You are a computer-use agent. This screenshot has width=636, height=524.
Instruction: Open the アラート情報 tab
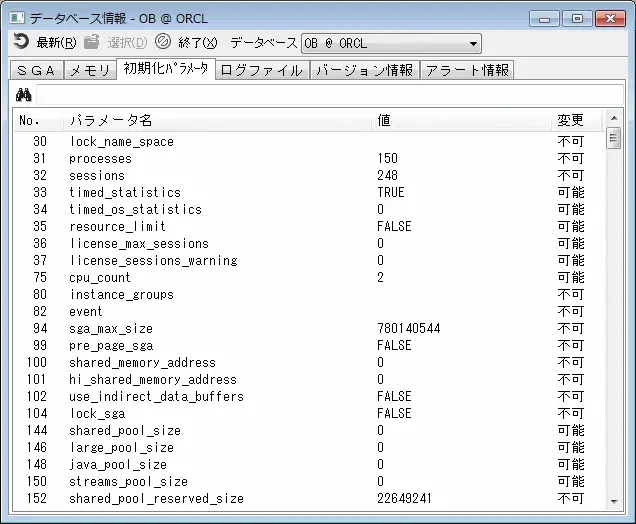pyautogui.click(x=467, y=70)
